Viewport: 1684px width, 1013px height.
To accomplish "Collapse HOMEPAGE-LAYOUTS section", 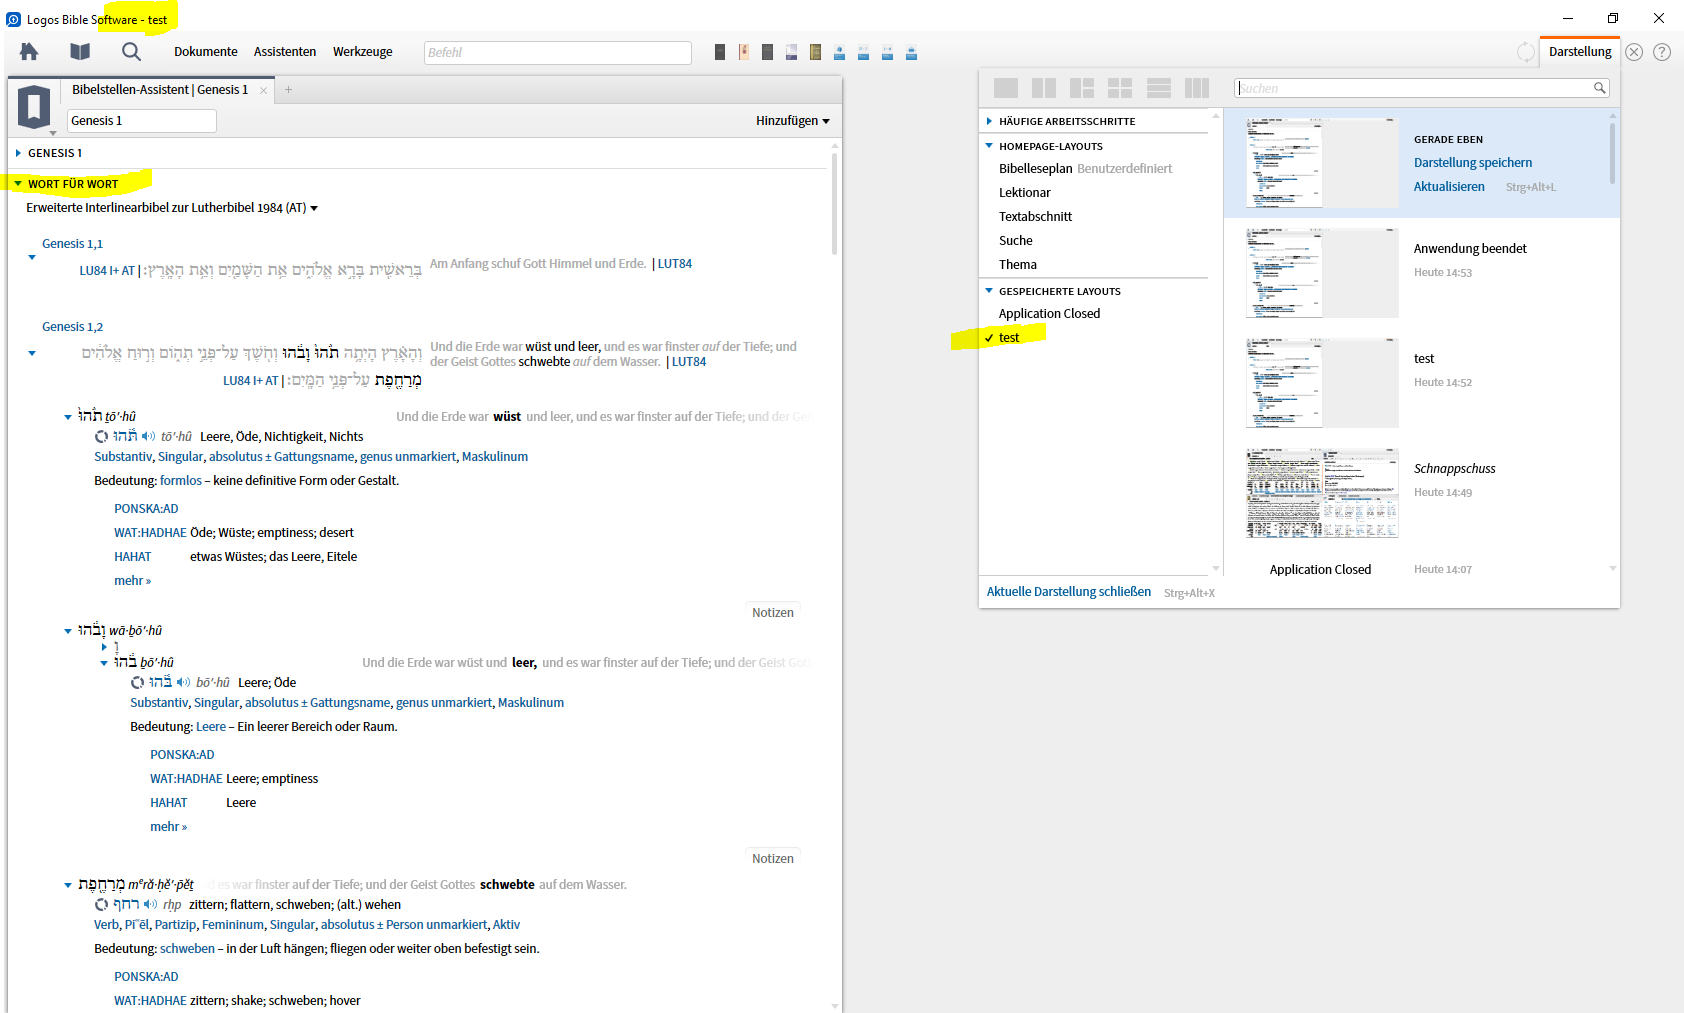I will 989,146.
